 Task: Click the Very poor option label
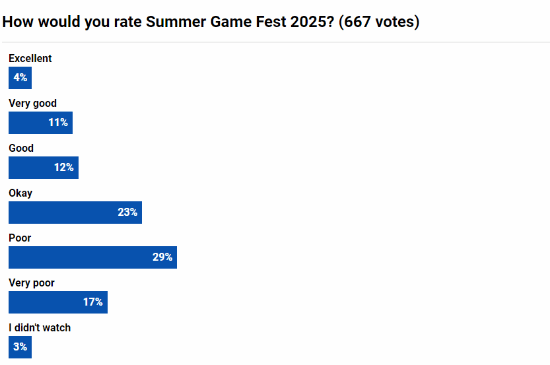click(32, 283)
